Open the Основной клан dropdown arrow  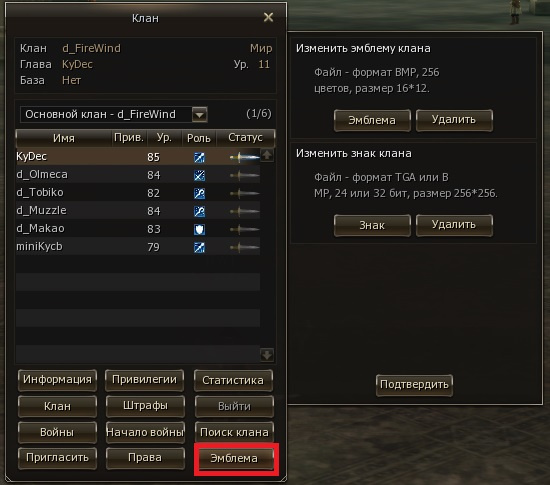pos(200,115)
